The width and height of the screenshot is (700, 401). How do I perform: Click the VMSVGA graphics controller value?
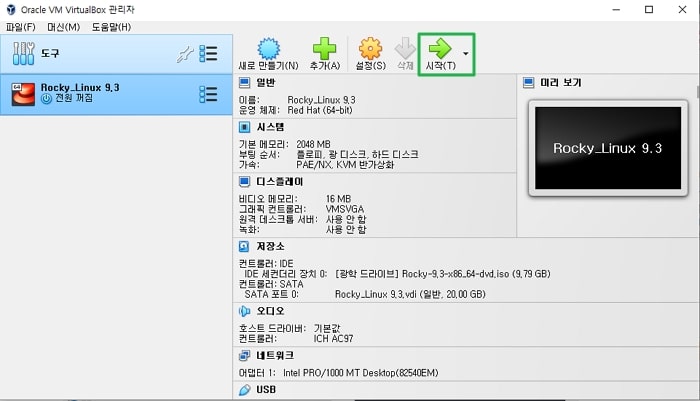click(345, 209)
